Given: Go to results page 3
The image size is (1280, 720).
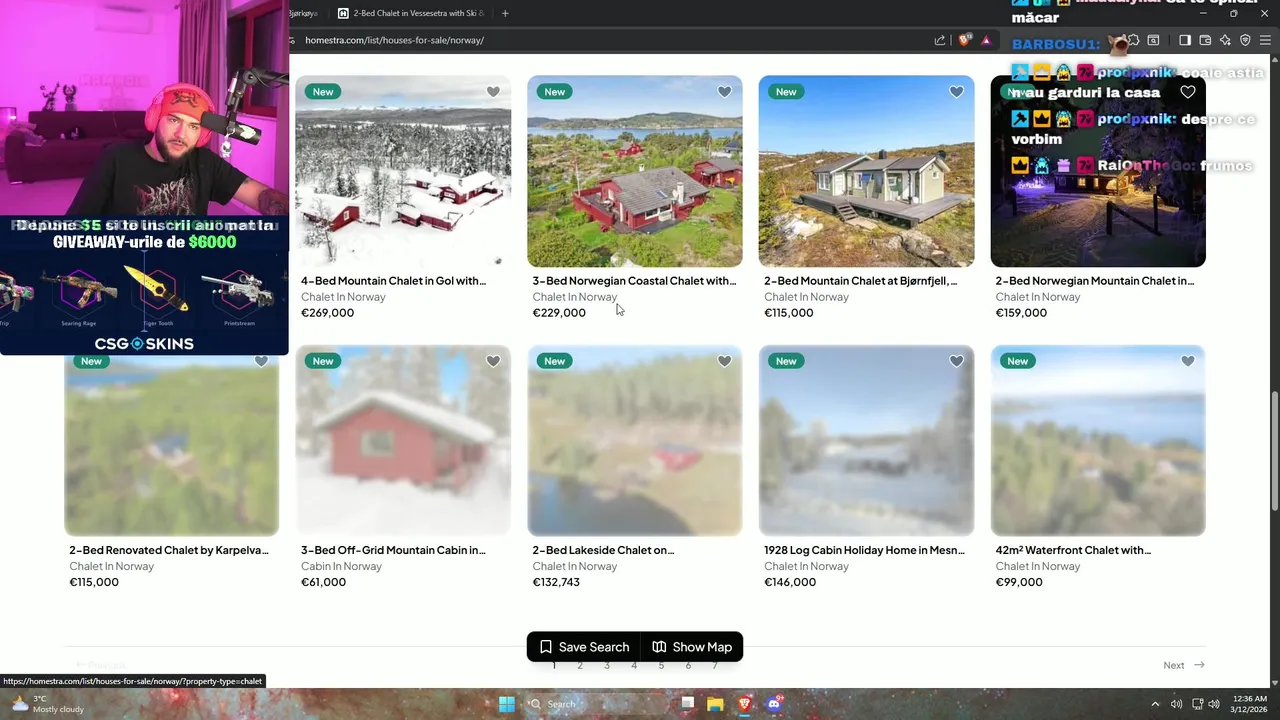Looking at the screenshot, I should tap(607, 665).
